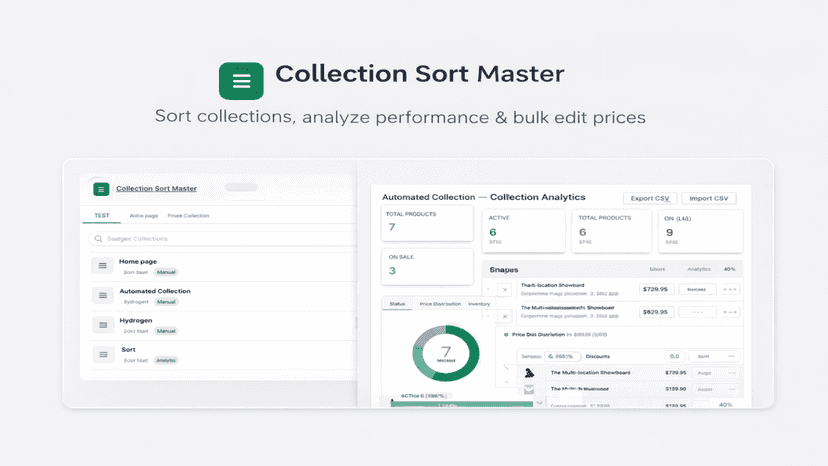The height and width of the screenshot is (466, 828).
Task: Open the Sort collection entry
Action: point(128,350)
